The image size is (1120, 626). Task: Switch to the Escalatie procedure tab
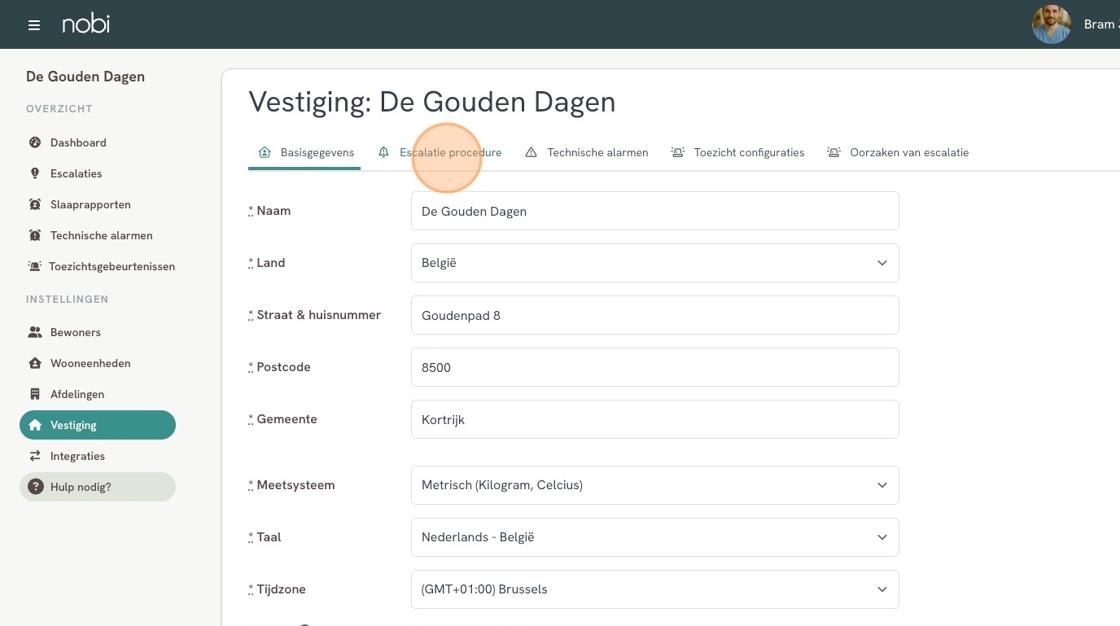[450, 153]
